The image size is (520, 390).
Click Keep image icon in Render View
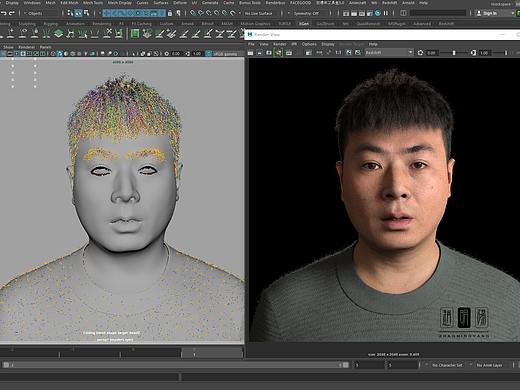click(x=349, y=53)
